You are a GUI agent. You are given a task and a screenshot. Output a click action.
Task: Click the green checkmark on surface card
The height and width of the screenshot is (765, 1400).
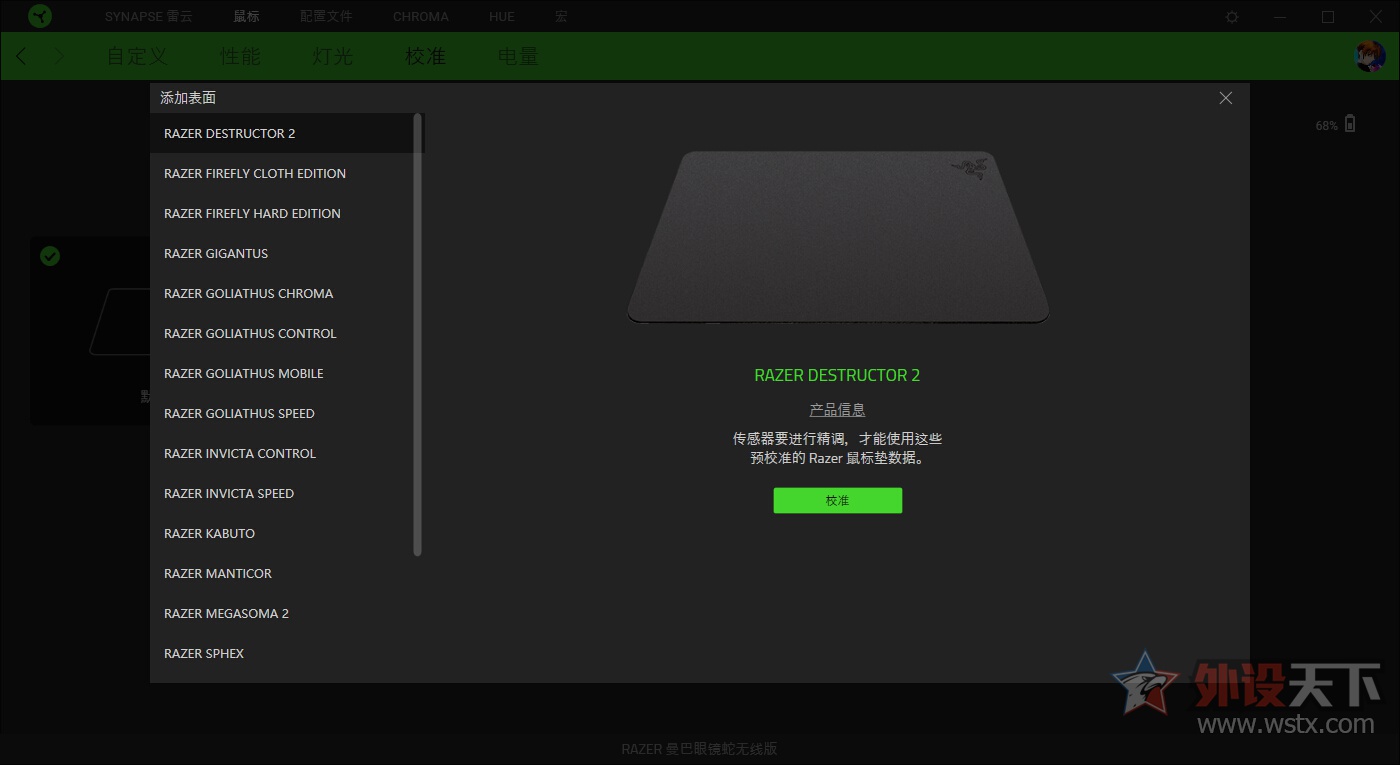click(x=50, y=257)
